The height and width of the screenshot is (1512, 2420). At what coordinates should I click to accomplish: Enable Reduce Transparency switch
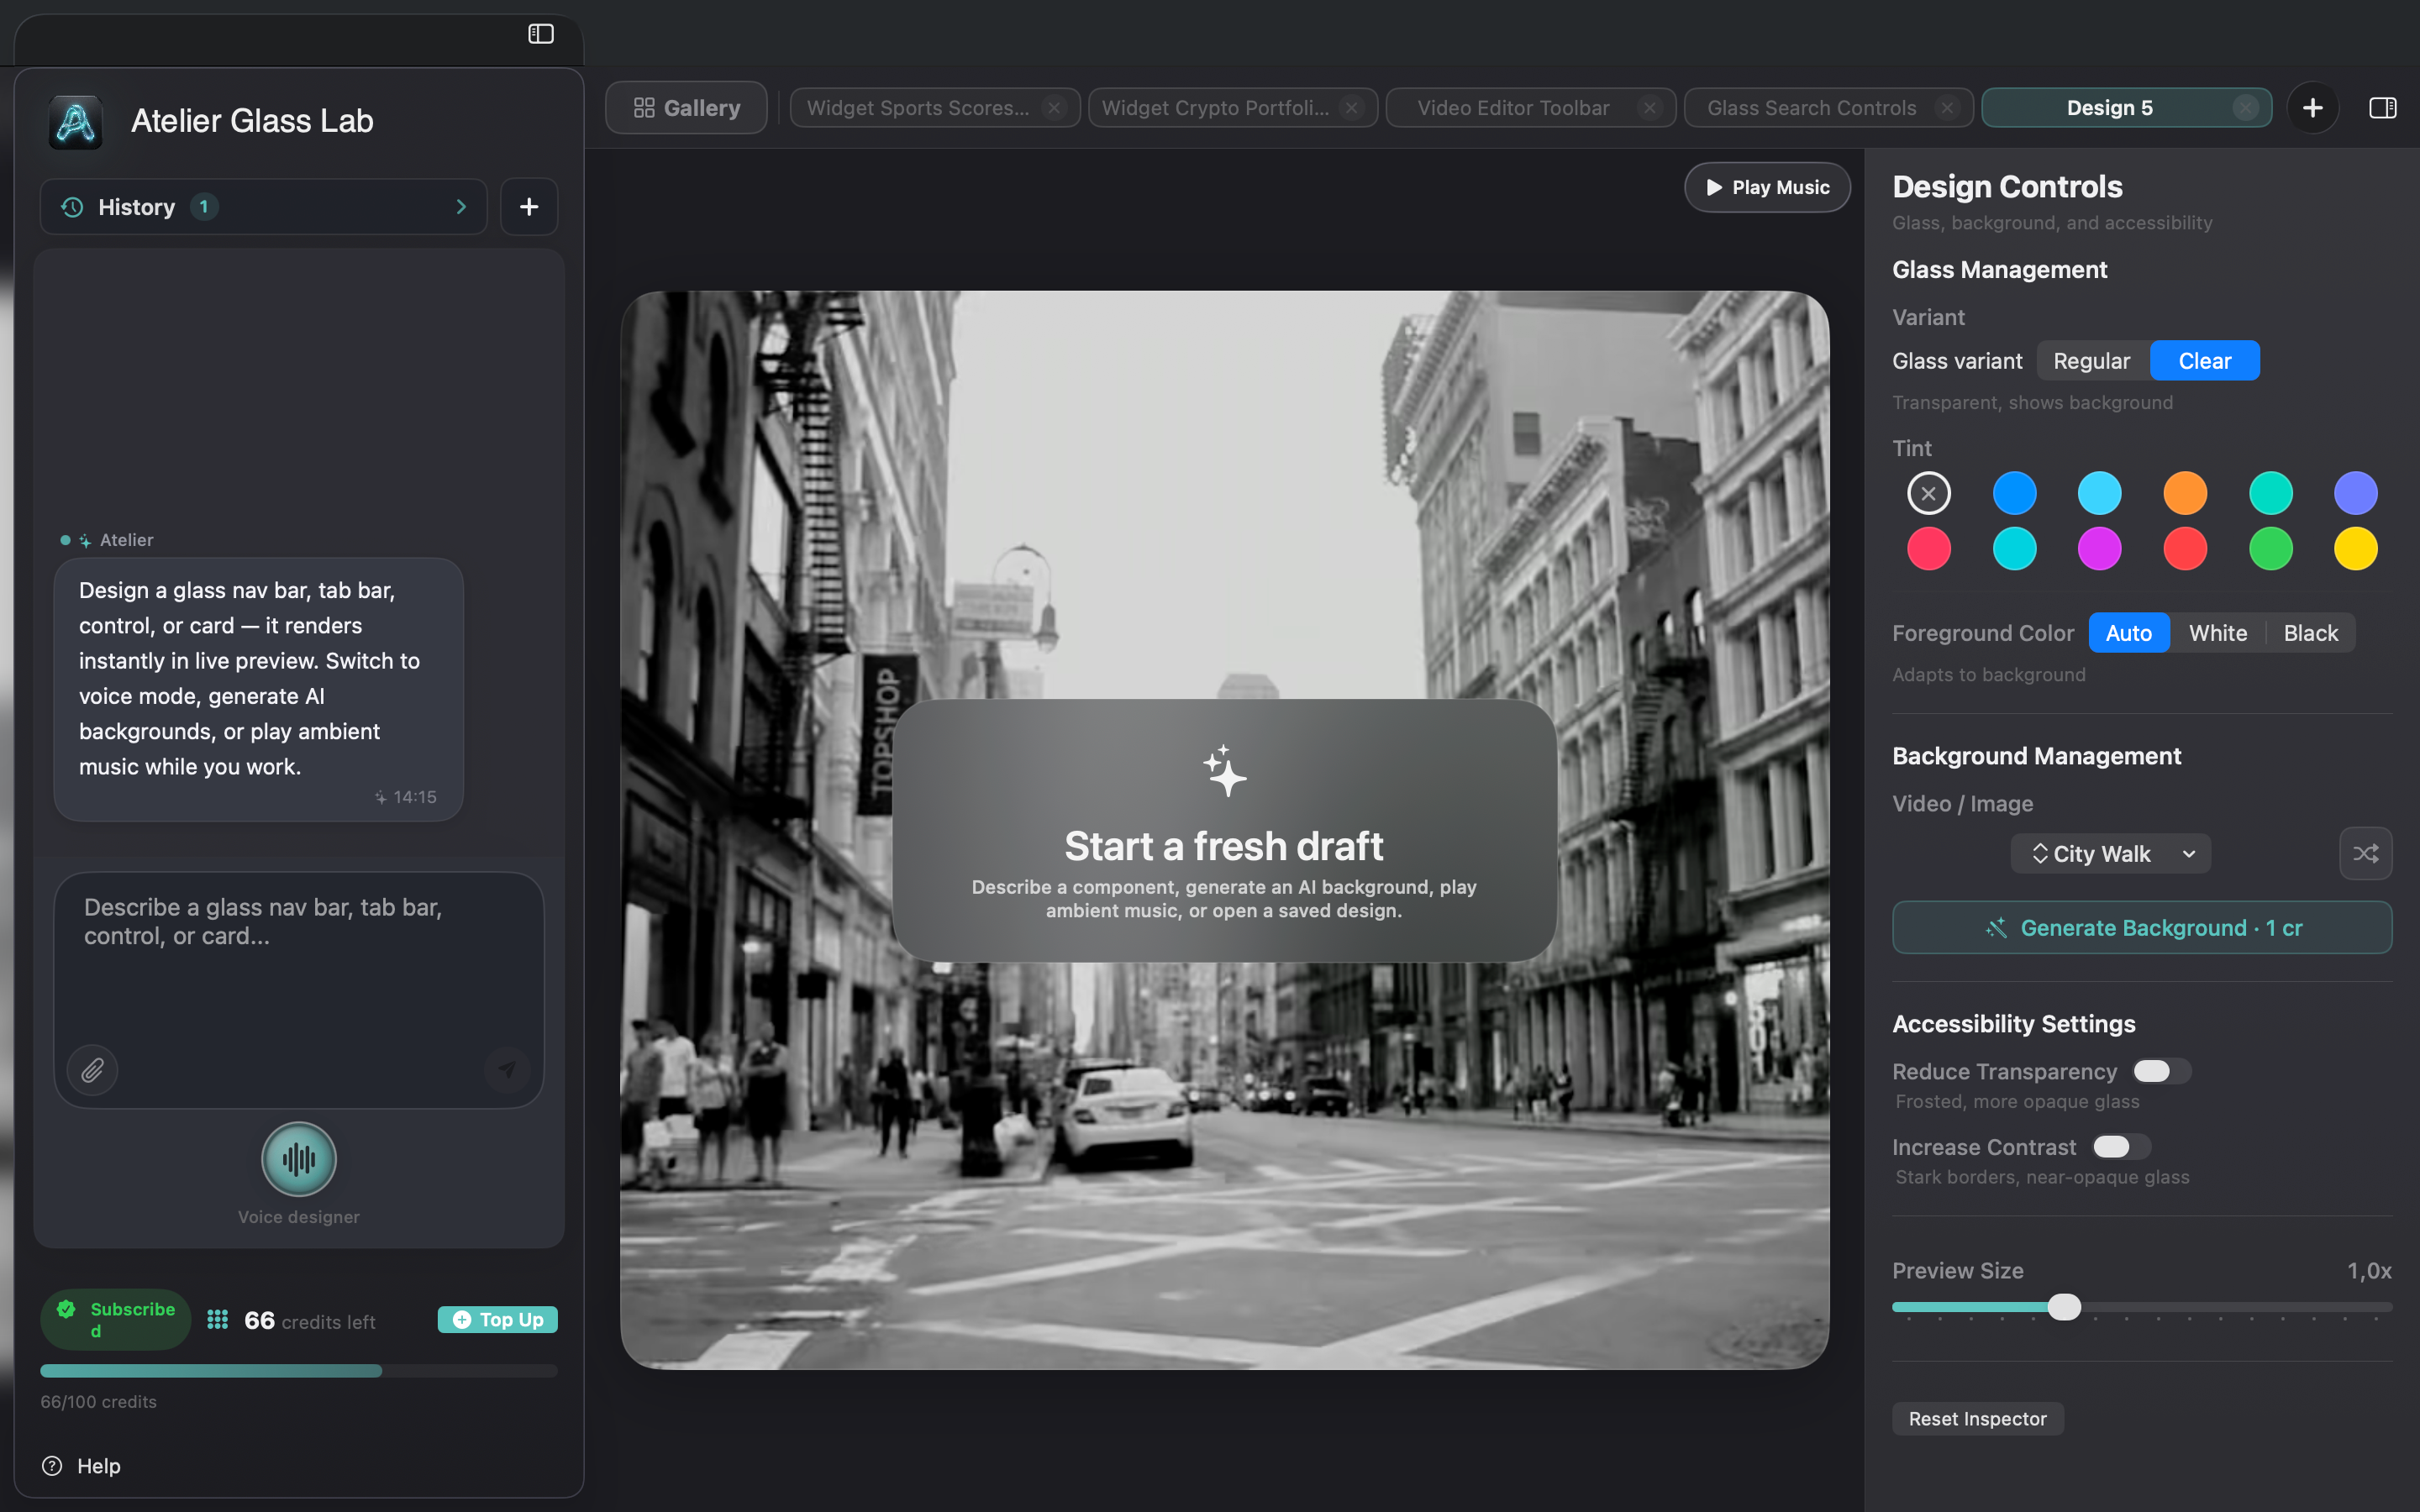coord(2160,1071)
